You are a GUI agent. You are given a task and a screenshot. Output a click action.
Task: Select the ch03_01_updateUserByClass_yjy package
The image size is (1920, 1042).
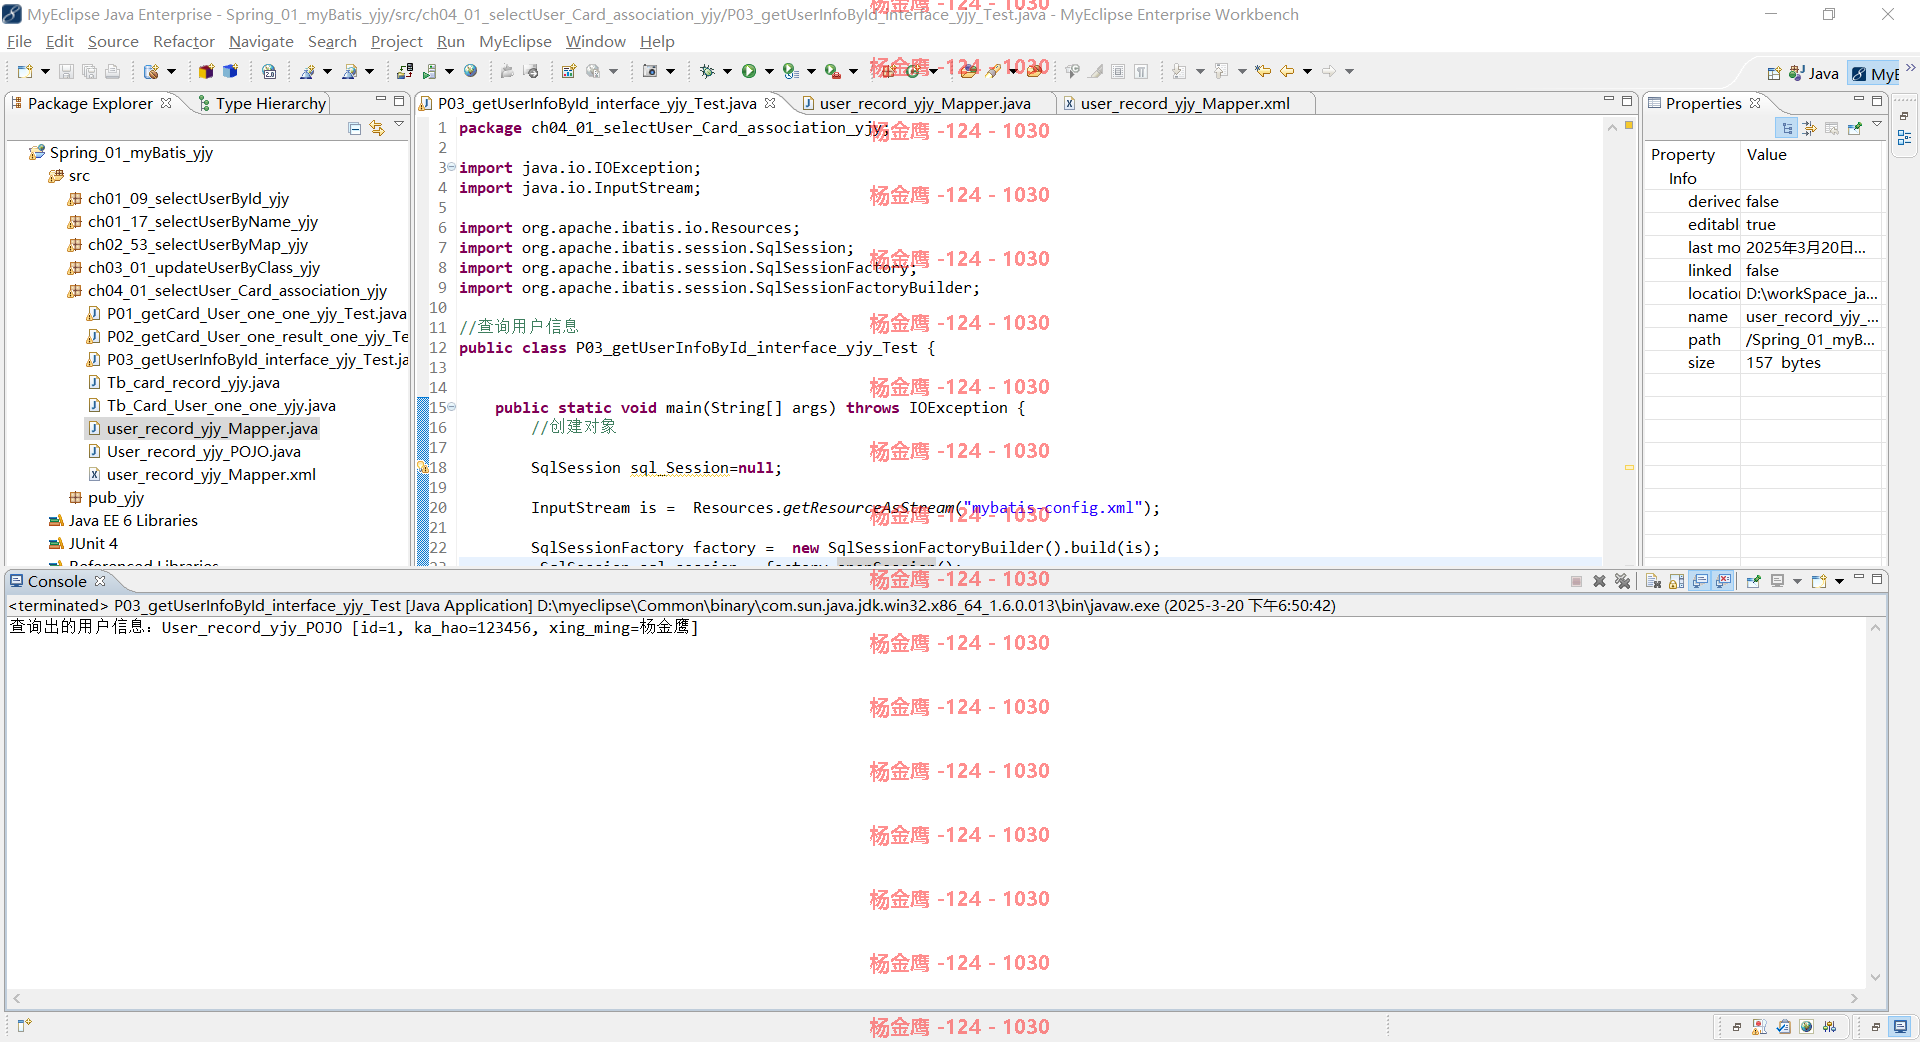point(203,267)
